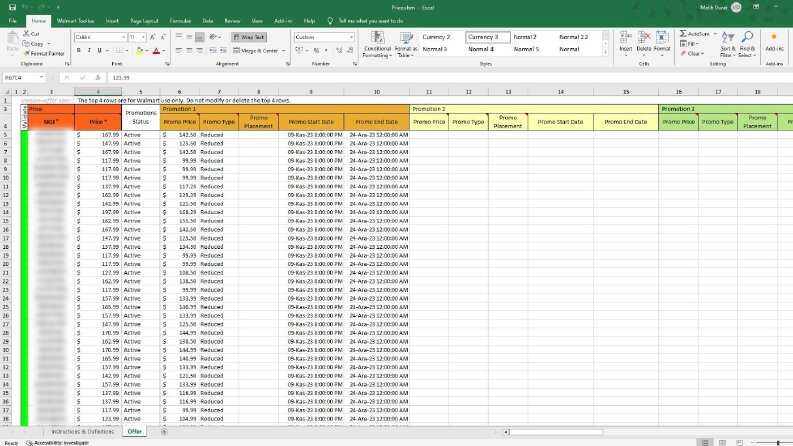The image size is (793, 446).
Task: Click the Cut scissors button
Action: click(x=31, y=33)
